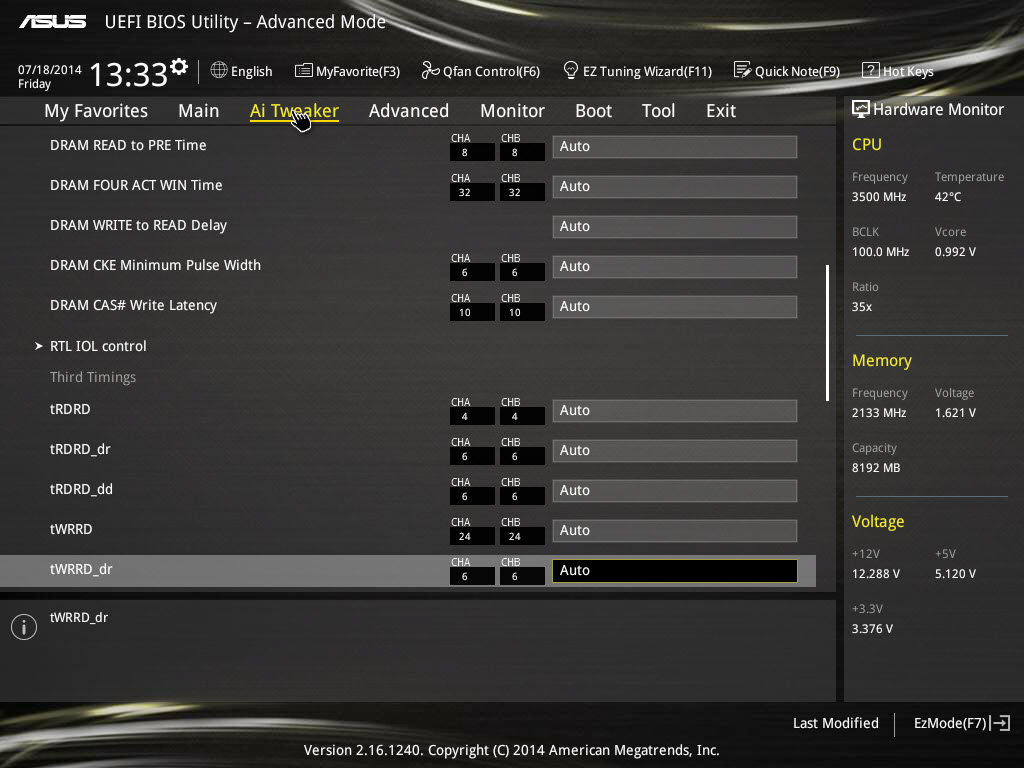This screenshot has height=768, width=1024.
Task: Select the highlighted tWRRD_dr row label
Action: point(81,569)
